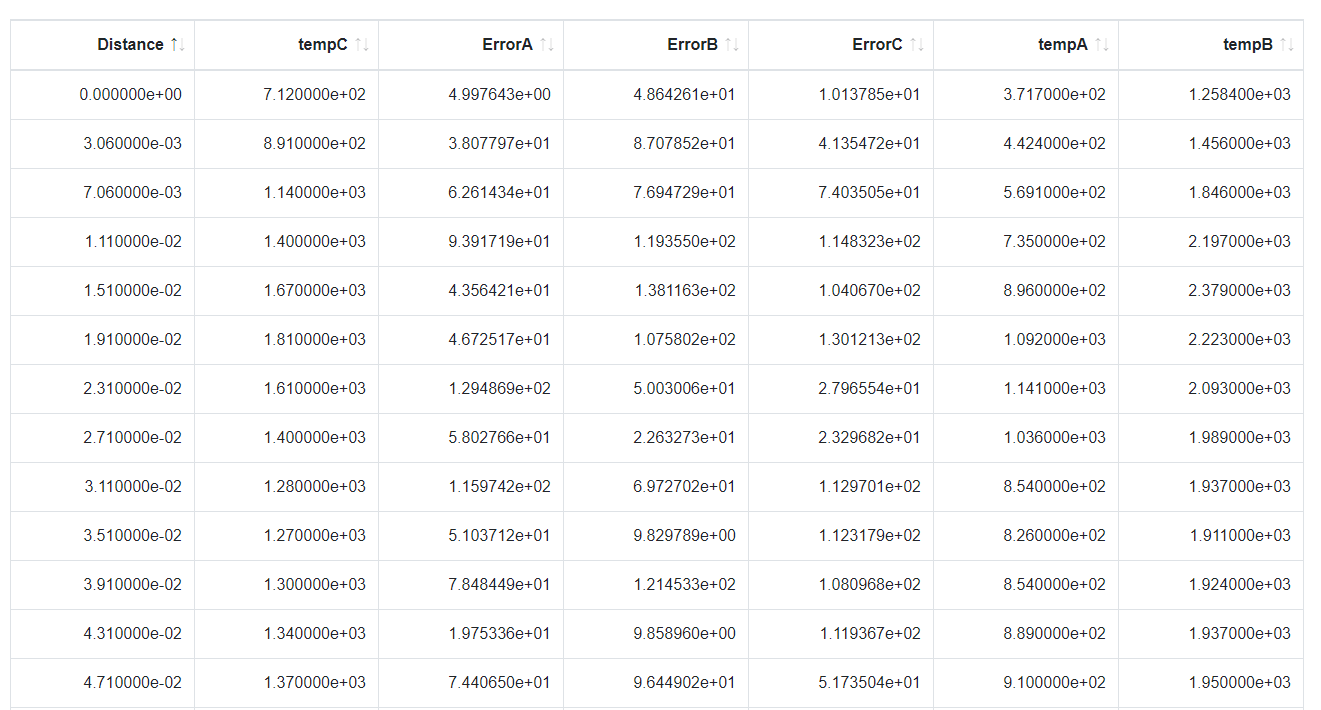This screenshot has width=1321, height=710.
Task: Click the sort arrows icon beside Distance
Action: [177, 45]
